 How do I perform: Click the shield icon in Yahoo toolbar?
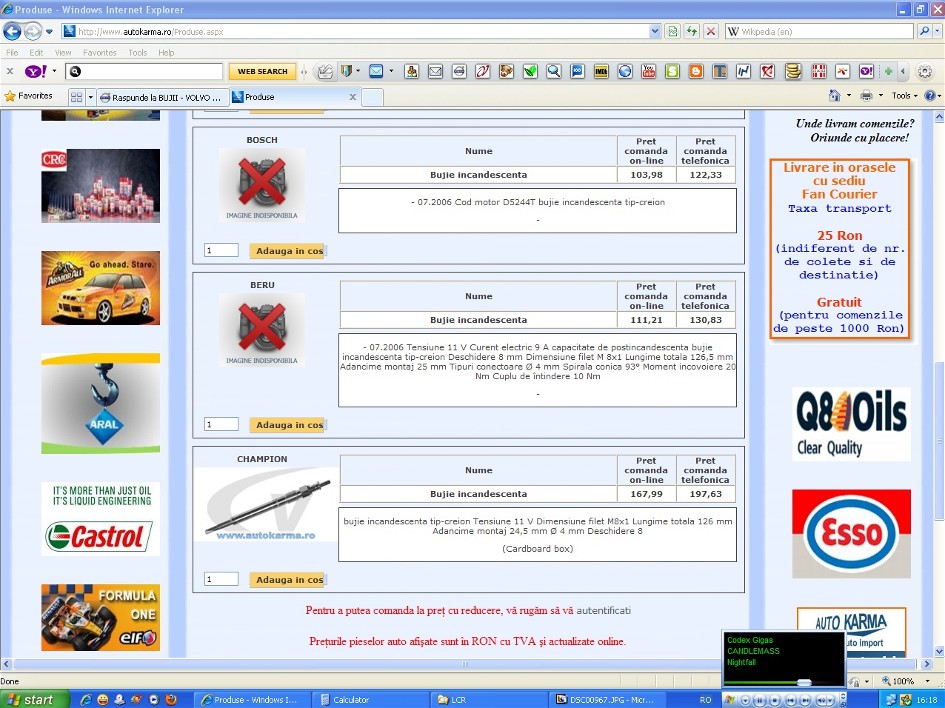coord(346,72)
